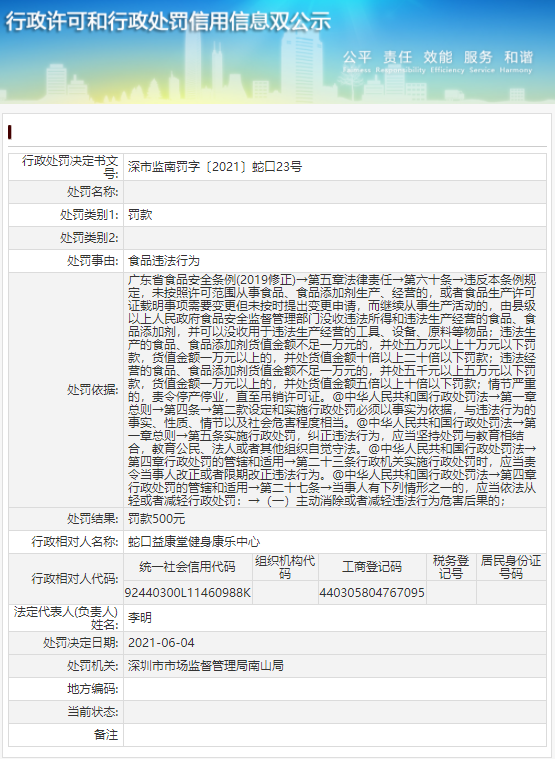Click the 处罚类别1 value 罚款

[140, 215]
